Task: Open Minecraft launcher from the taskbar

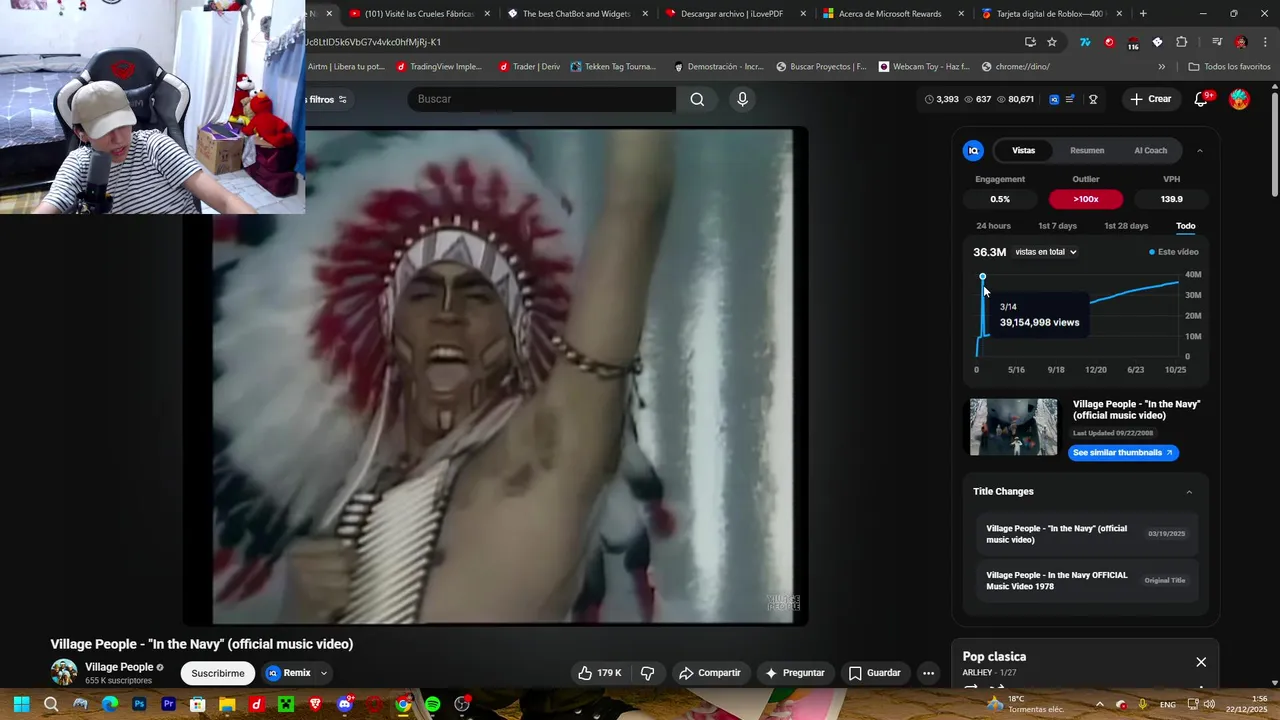Action: pos(286,704)
